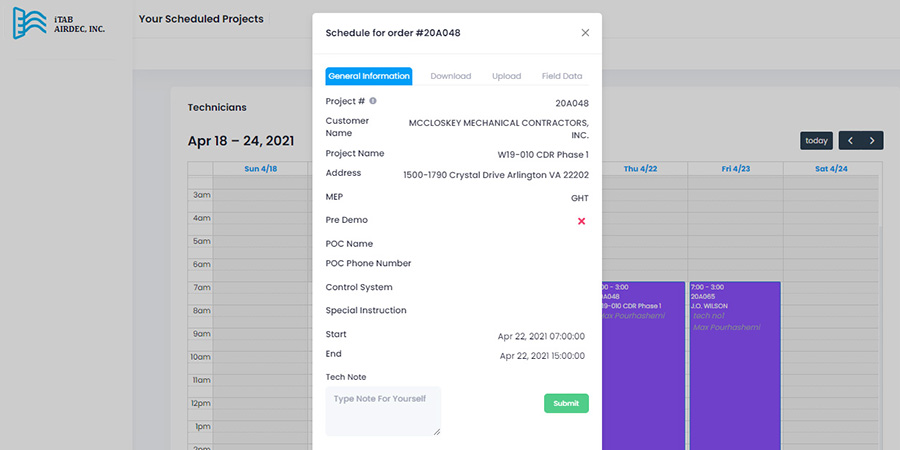Click the red X Pre Demo indicator
The width and height of the screenshot is (900, 450).
pyautogui.click(x=581, y=221)
